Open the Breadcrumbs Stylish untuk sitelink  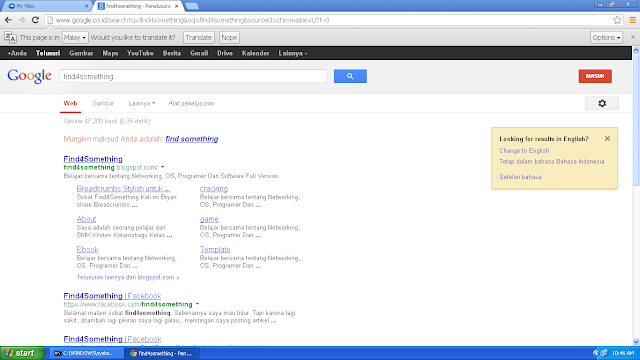coord(123,189)
